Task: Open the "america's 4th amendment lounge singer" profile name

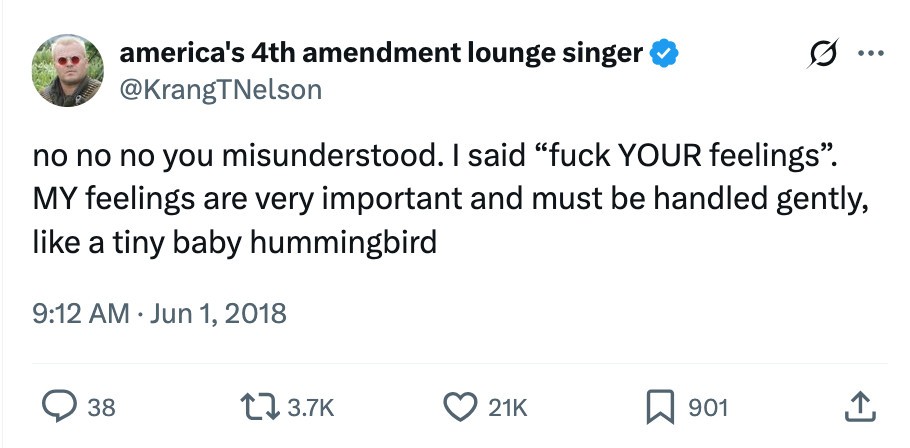Action: tap(381, 54)
